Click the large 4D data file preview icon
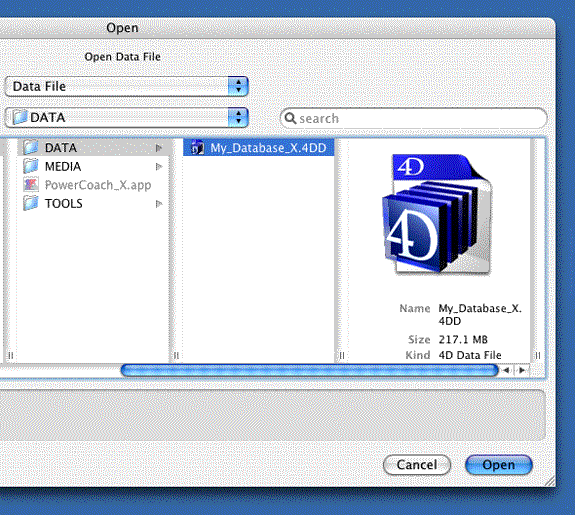 click(437, 214)
